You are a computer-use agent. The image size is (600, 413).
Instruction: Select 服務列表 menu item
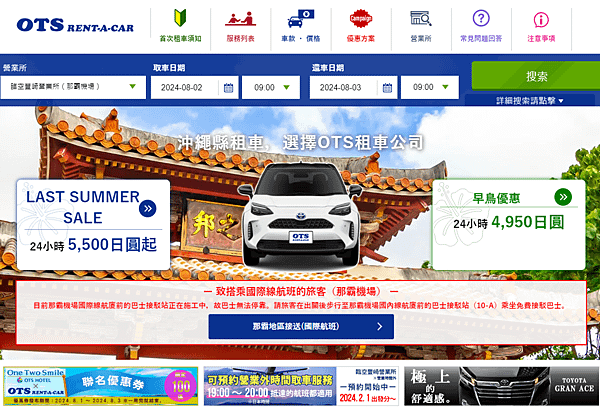pyautogui.click(x=240, y=39)
